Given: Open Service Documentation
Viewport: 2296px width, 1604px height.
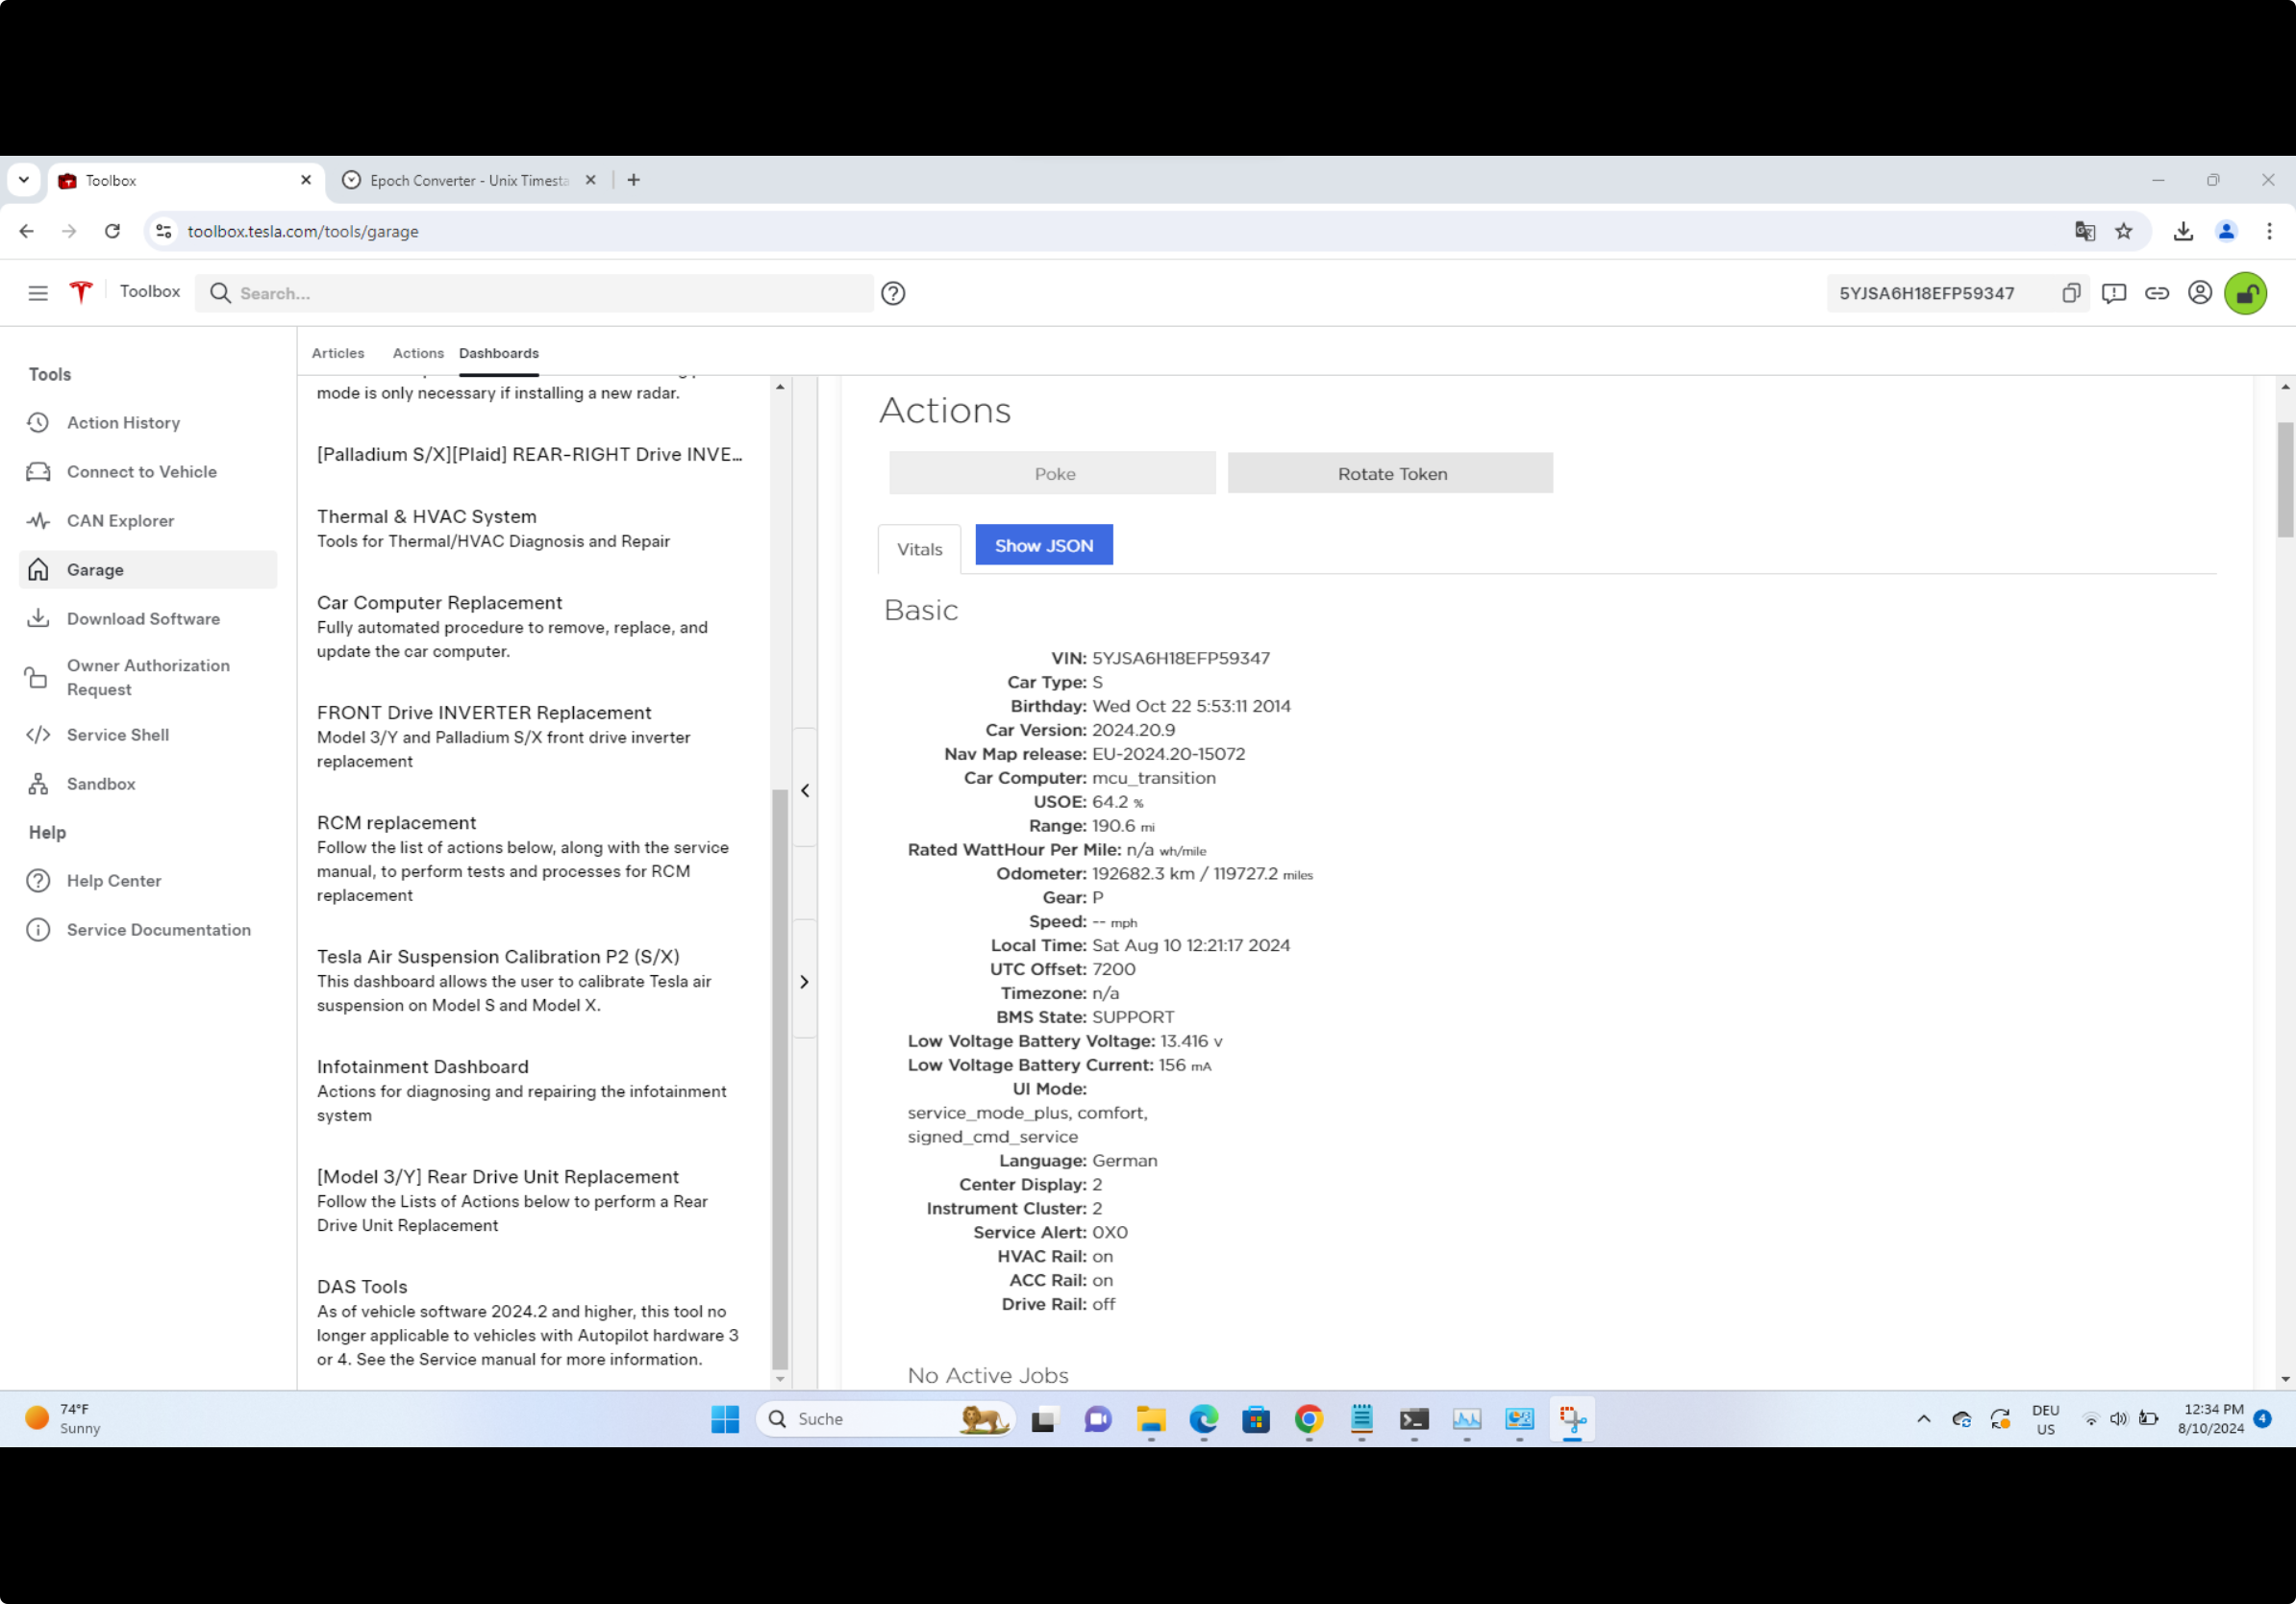Looking at the screenshot, I should pyautogui.click(x=148, y=930).
